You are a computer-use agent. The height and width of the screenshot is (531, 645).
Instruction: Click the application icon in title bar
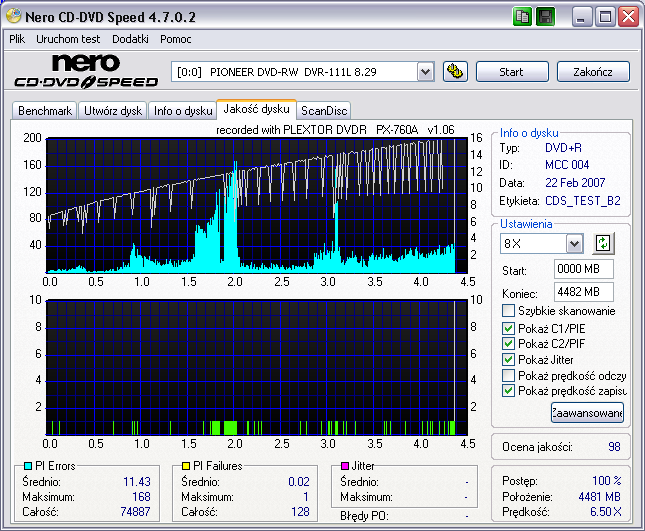coord(14,16)
